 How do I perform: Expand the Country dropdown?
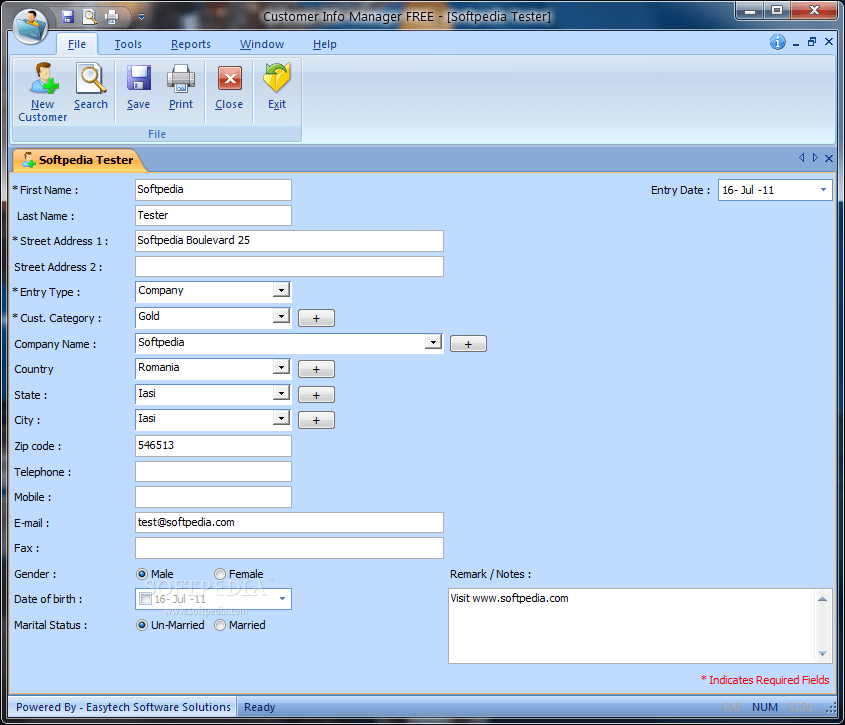click(281, 367)
